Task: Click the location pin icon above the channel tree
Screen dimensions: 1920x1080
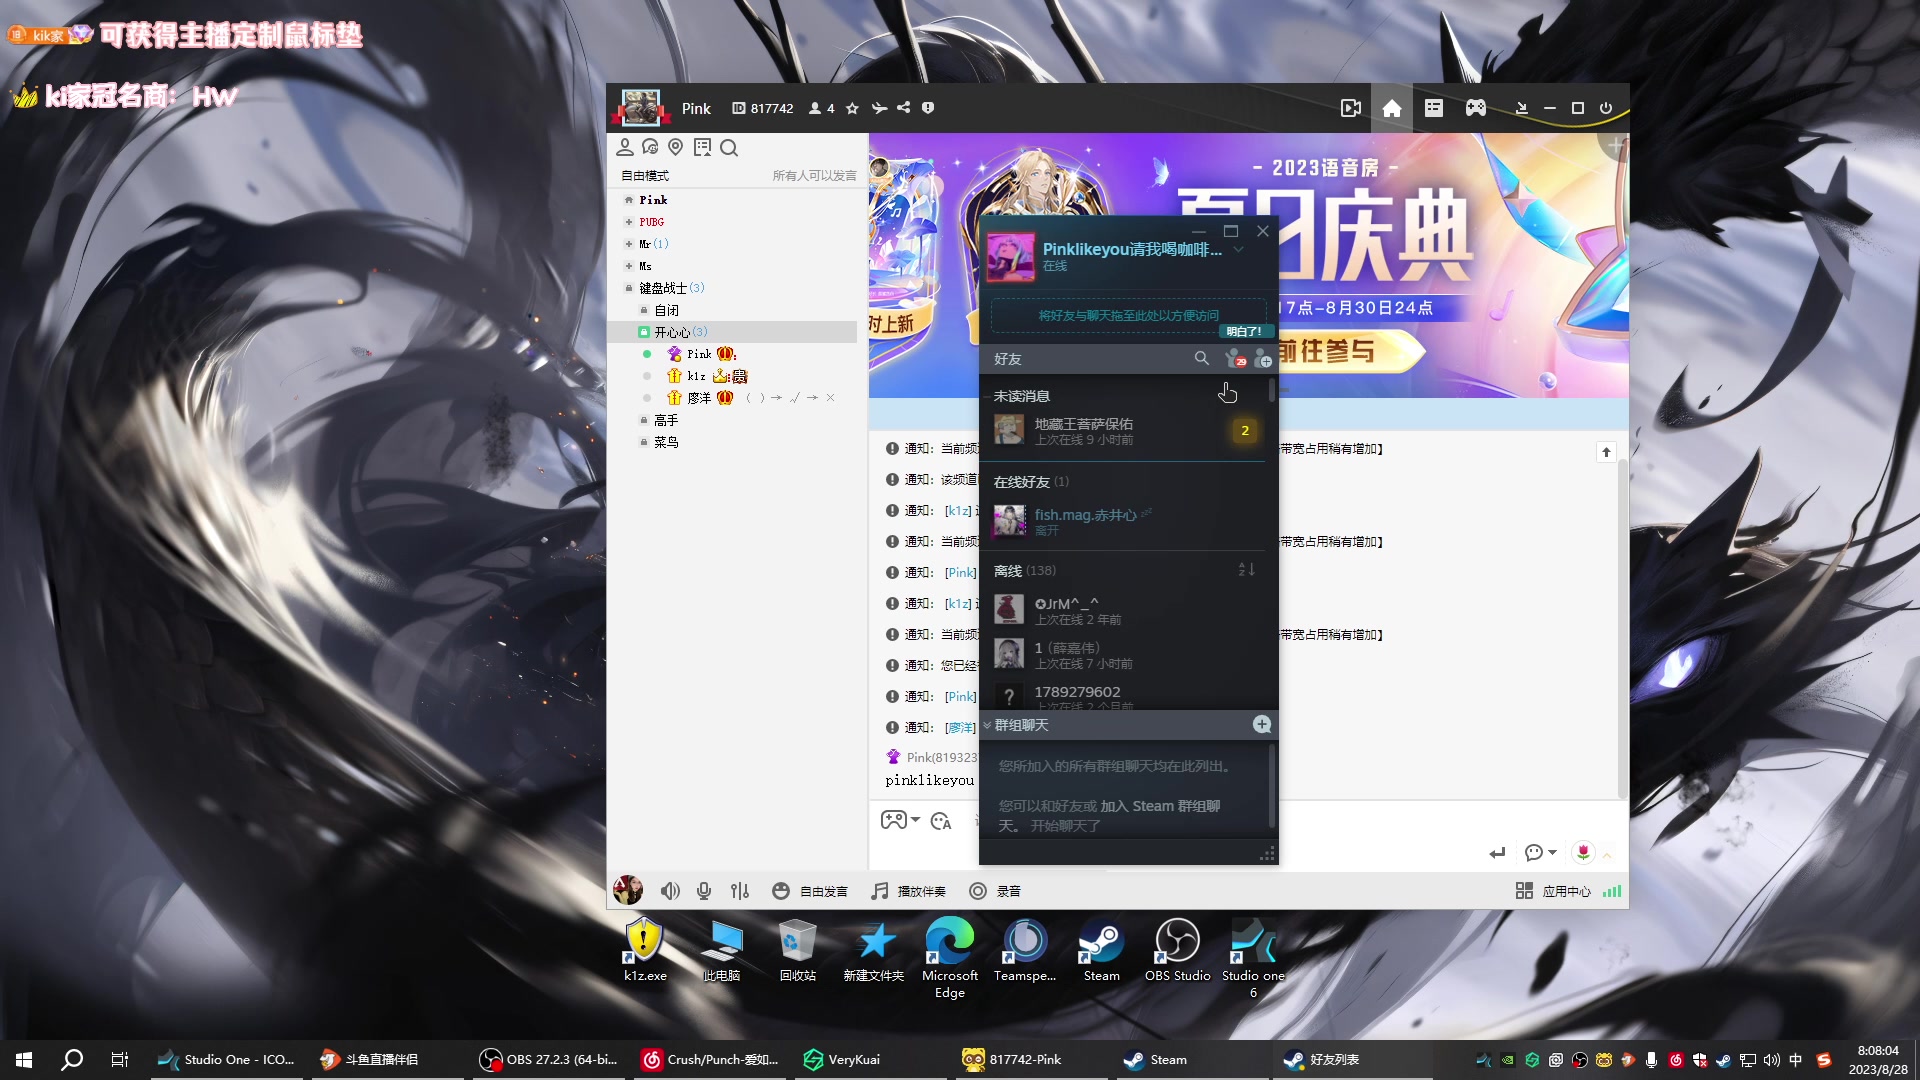Action: pyautogui.click(x=676, y=147)
